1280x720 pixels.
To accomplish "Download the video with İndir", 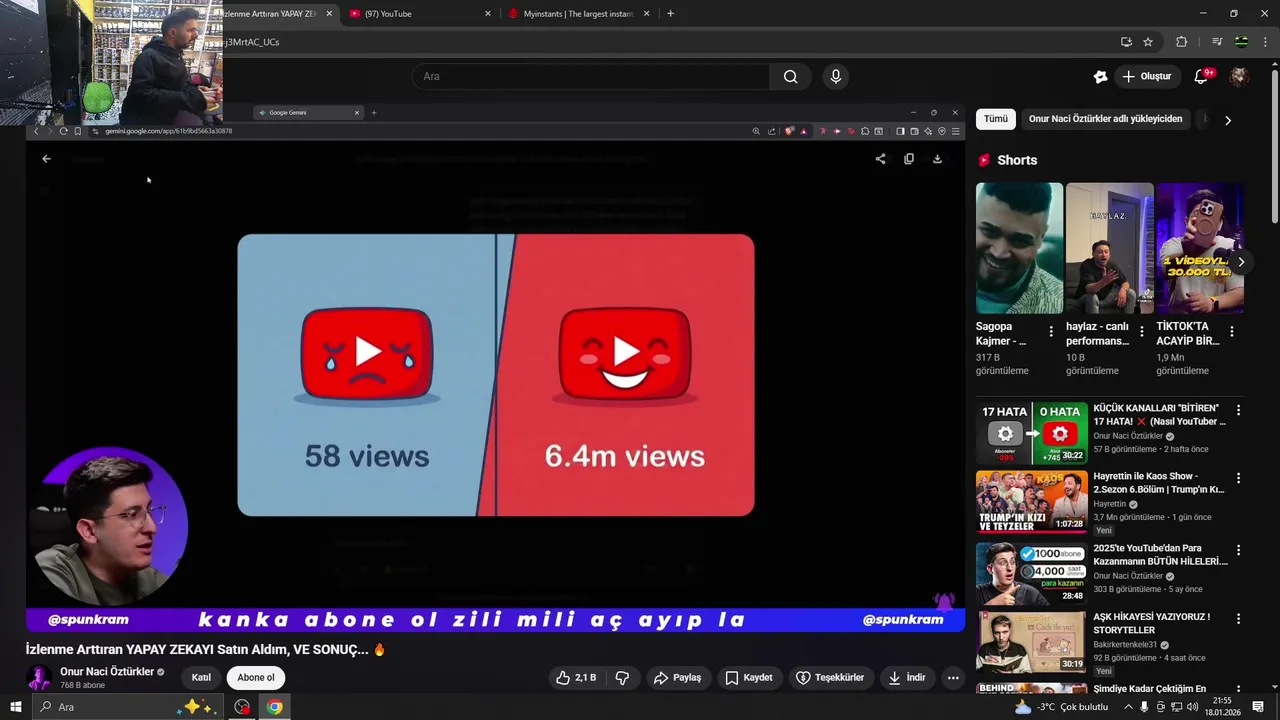I will point(907,677).
